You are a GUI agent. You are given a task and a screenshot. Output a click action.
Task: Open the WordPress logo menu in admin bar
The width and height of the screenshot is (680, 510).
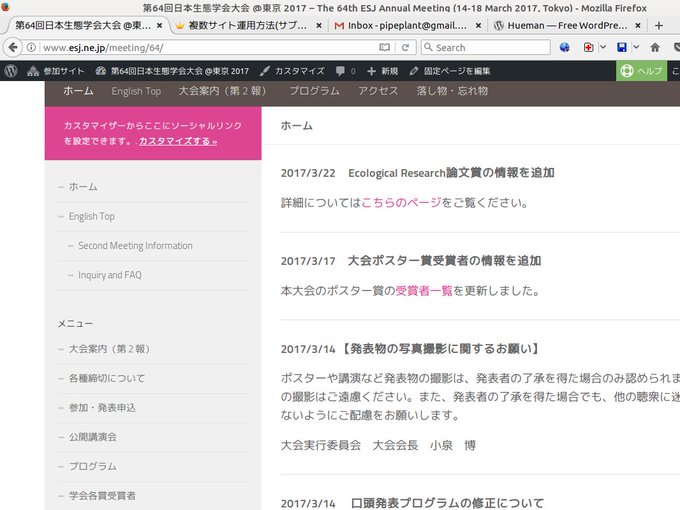(11, 71)
